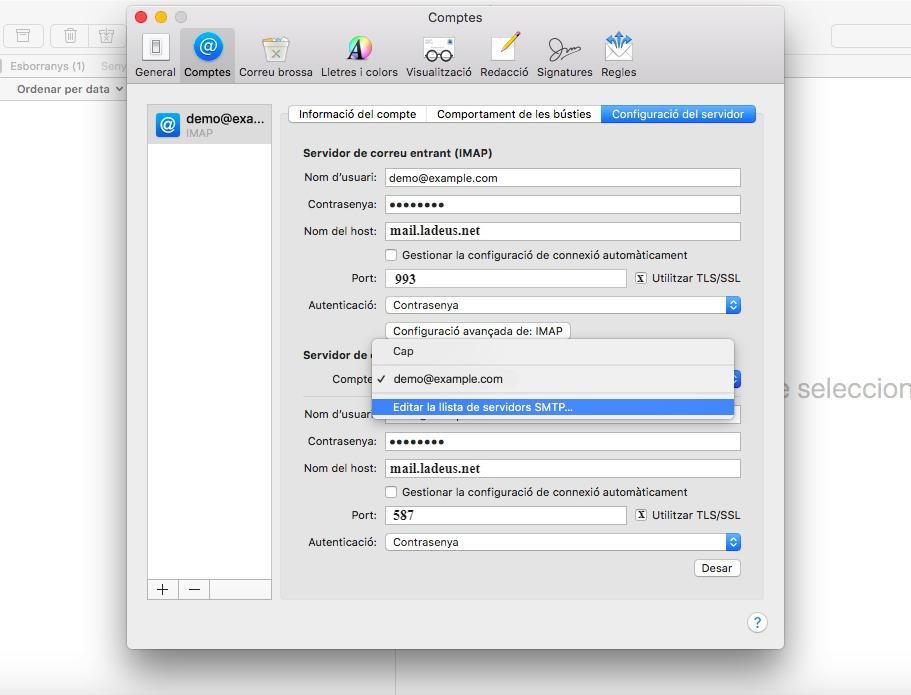This screenshot has height=695, width=911.
Task: Select the Comptes toolbar icon
Action: [207, 55]
